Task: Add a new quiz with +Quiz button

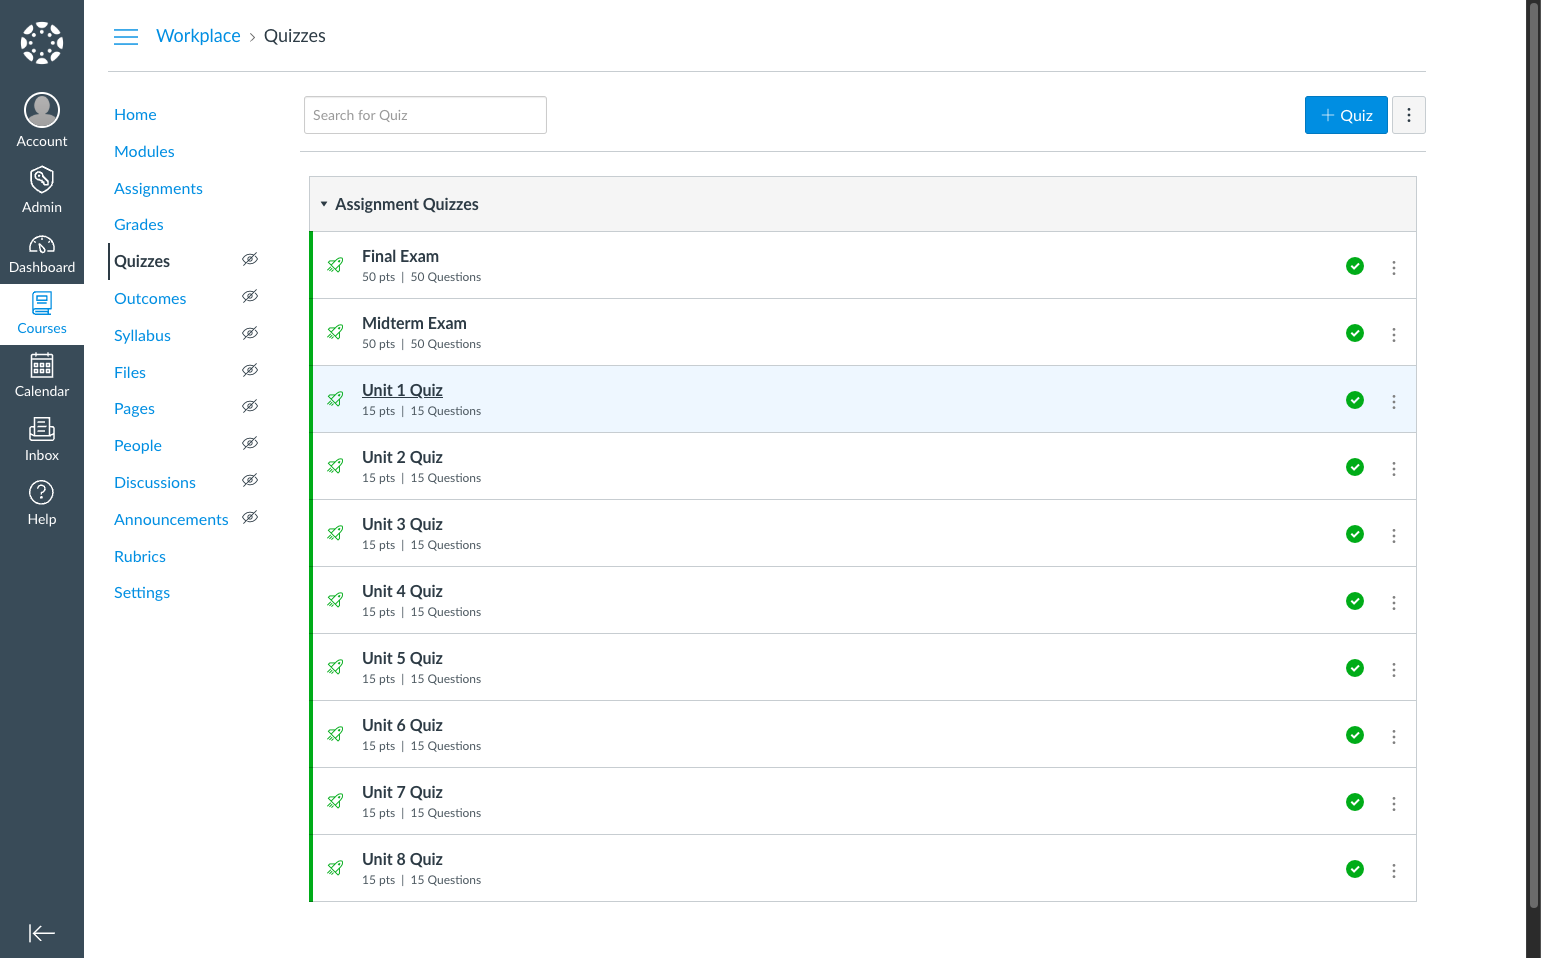Action: tap(1346, 115)
